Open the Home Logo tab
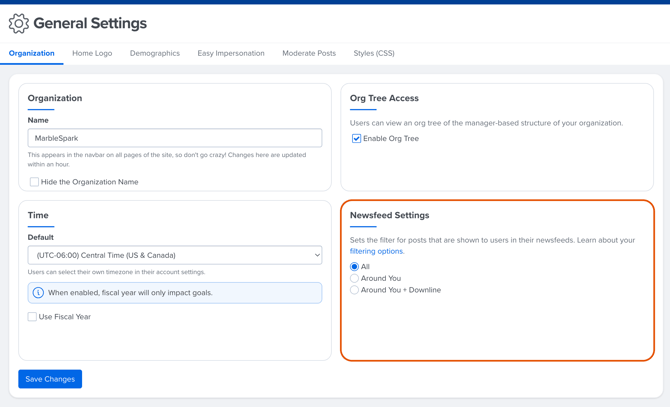 coord(92,53)
